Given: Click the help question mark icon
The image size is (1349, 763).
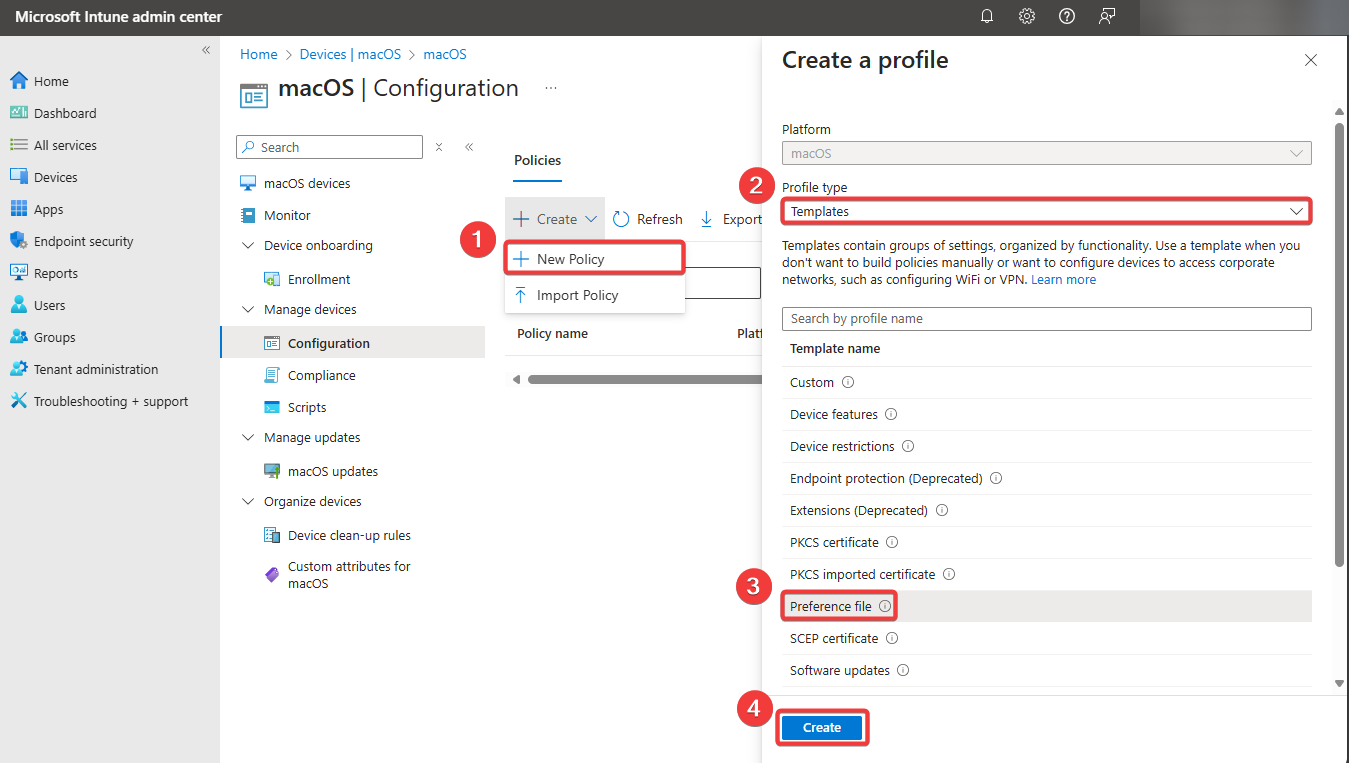Looking at the screenshot, I should coord(1067,16).
